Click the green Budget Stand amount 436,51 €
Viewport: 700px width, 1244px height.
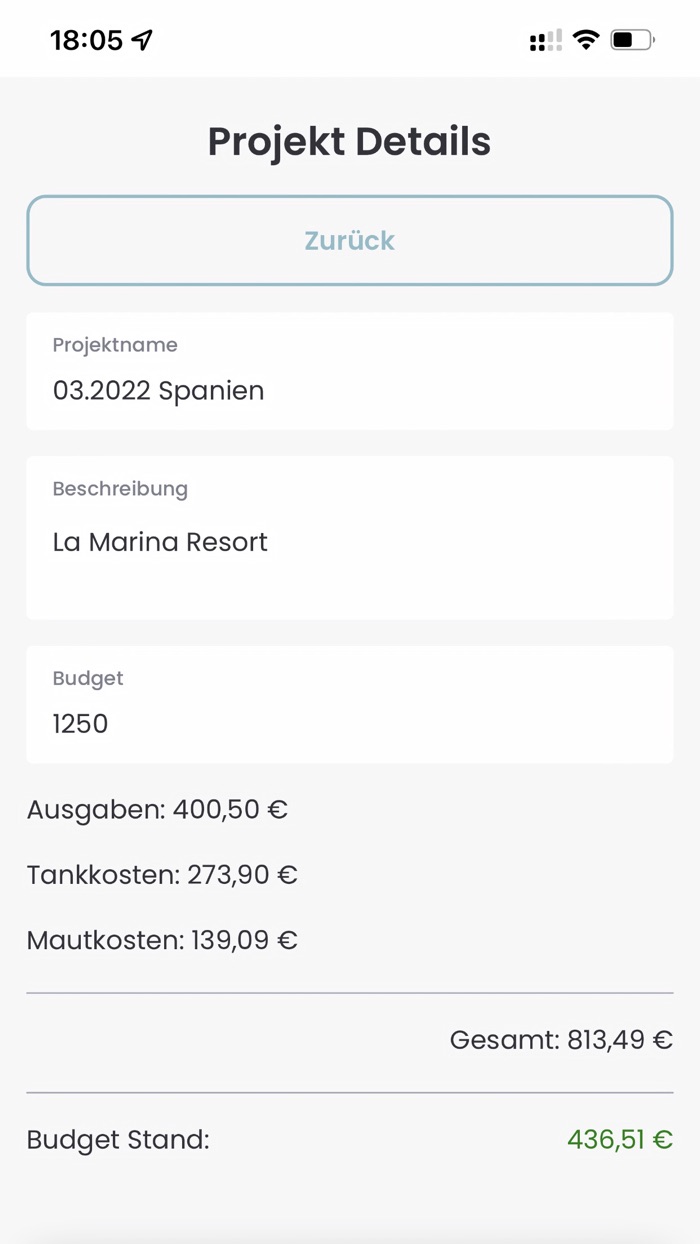tap(618, 1139)
